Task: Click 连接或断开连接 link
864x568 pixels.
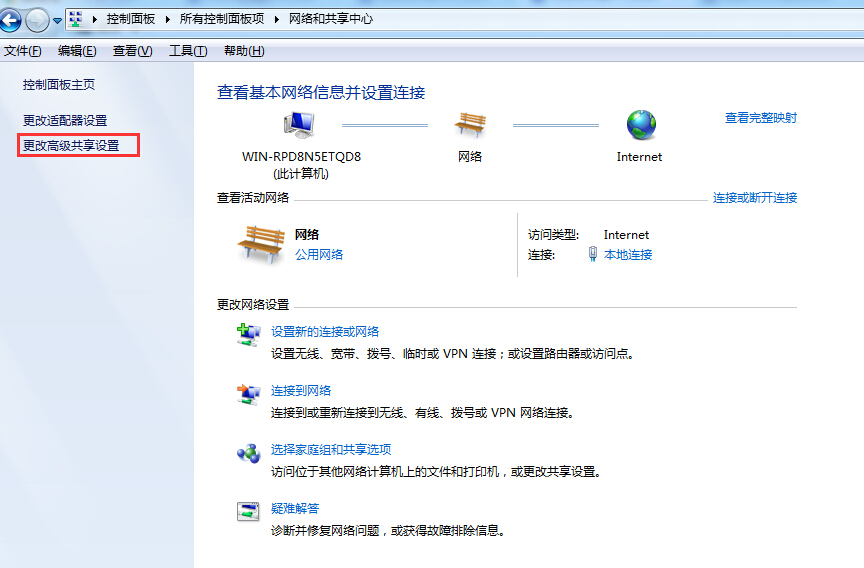Action: 755,198
